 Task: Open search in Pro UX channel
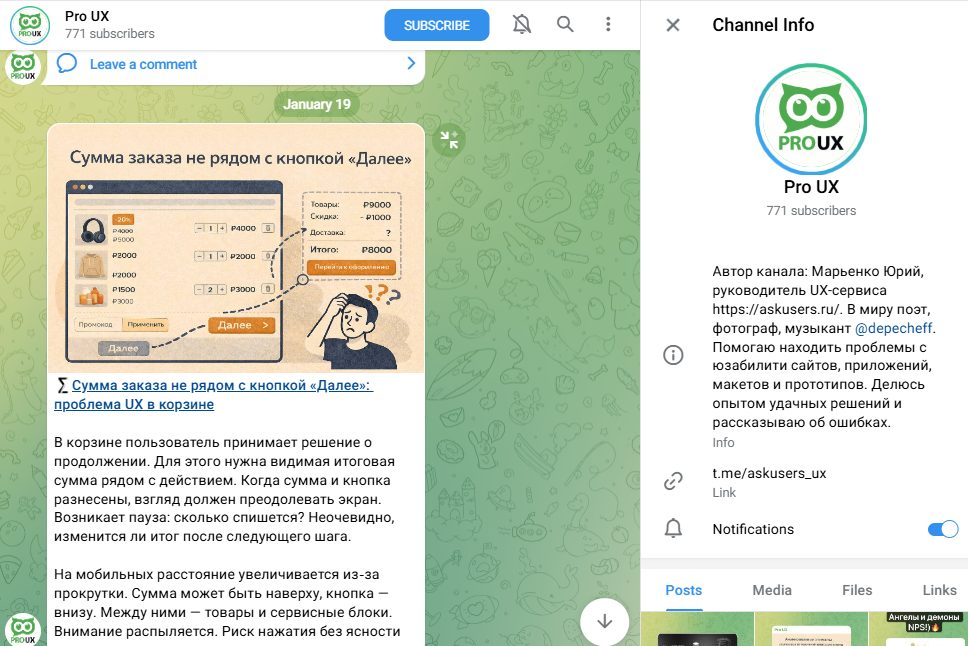[565, 25]
